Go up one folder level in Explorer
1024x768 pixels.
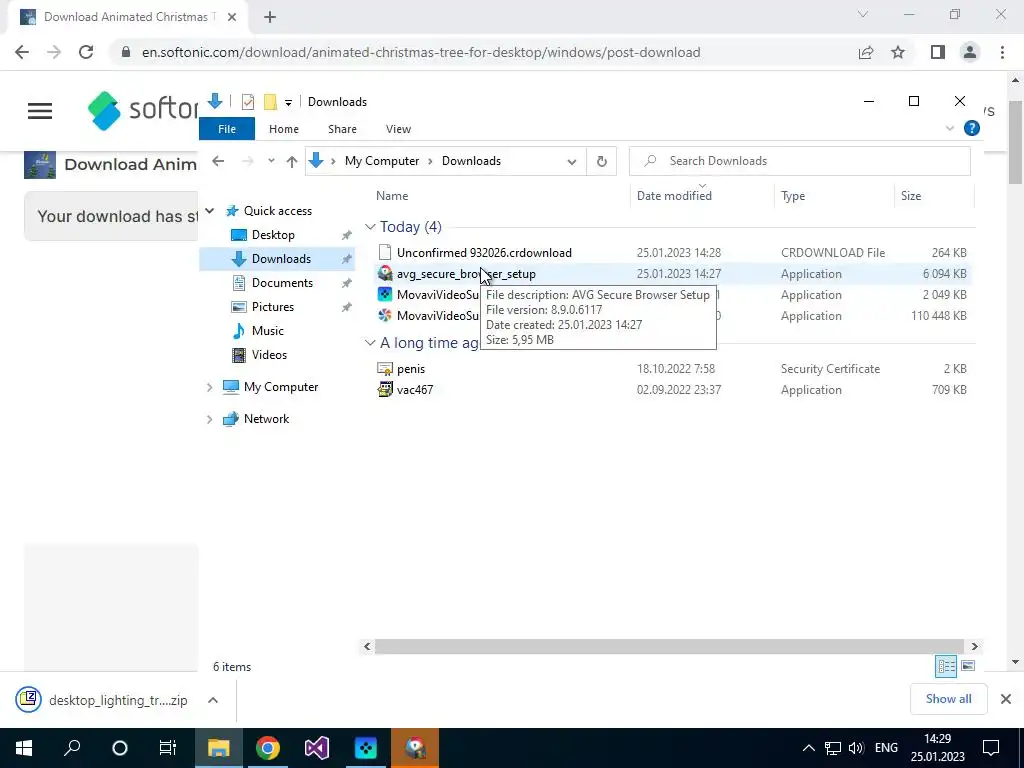tap(292, 161)
